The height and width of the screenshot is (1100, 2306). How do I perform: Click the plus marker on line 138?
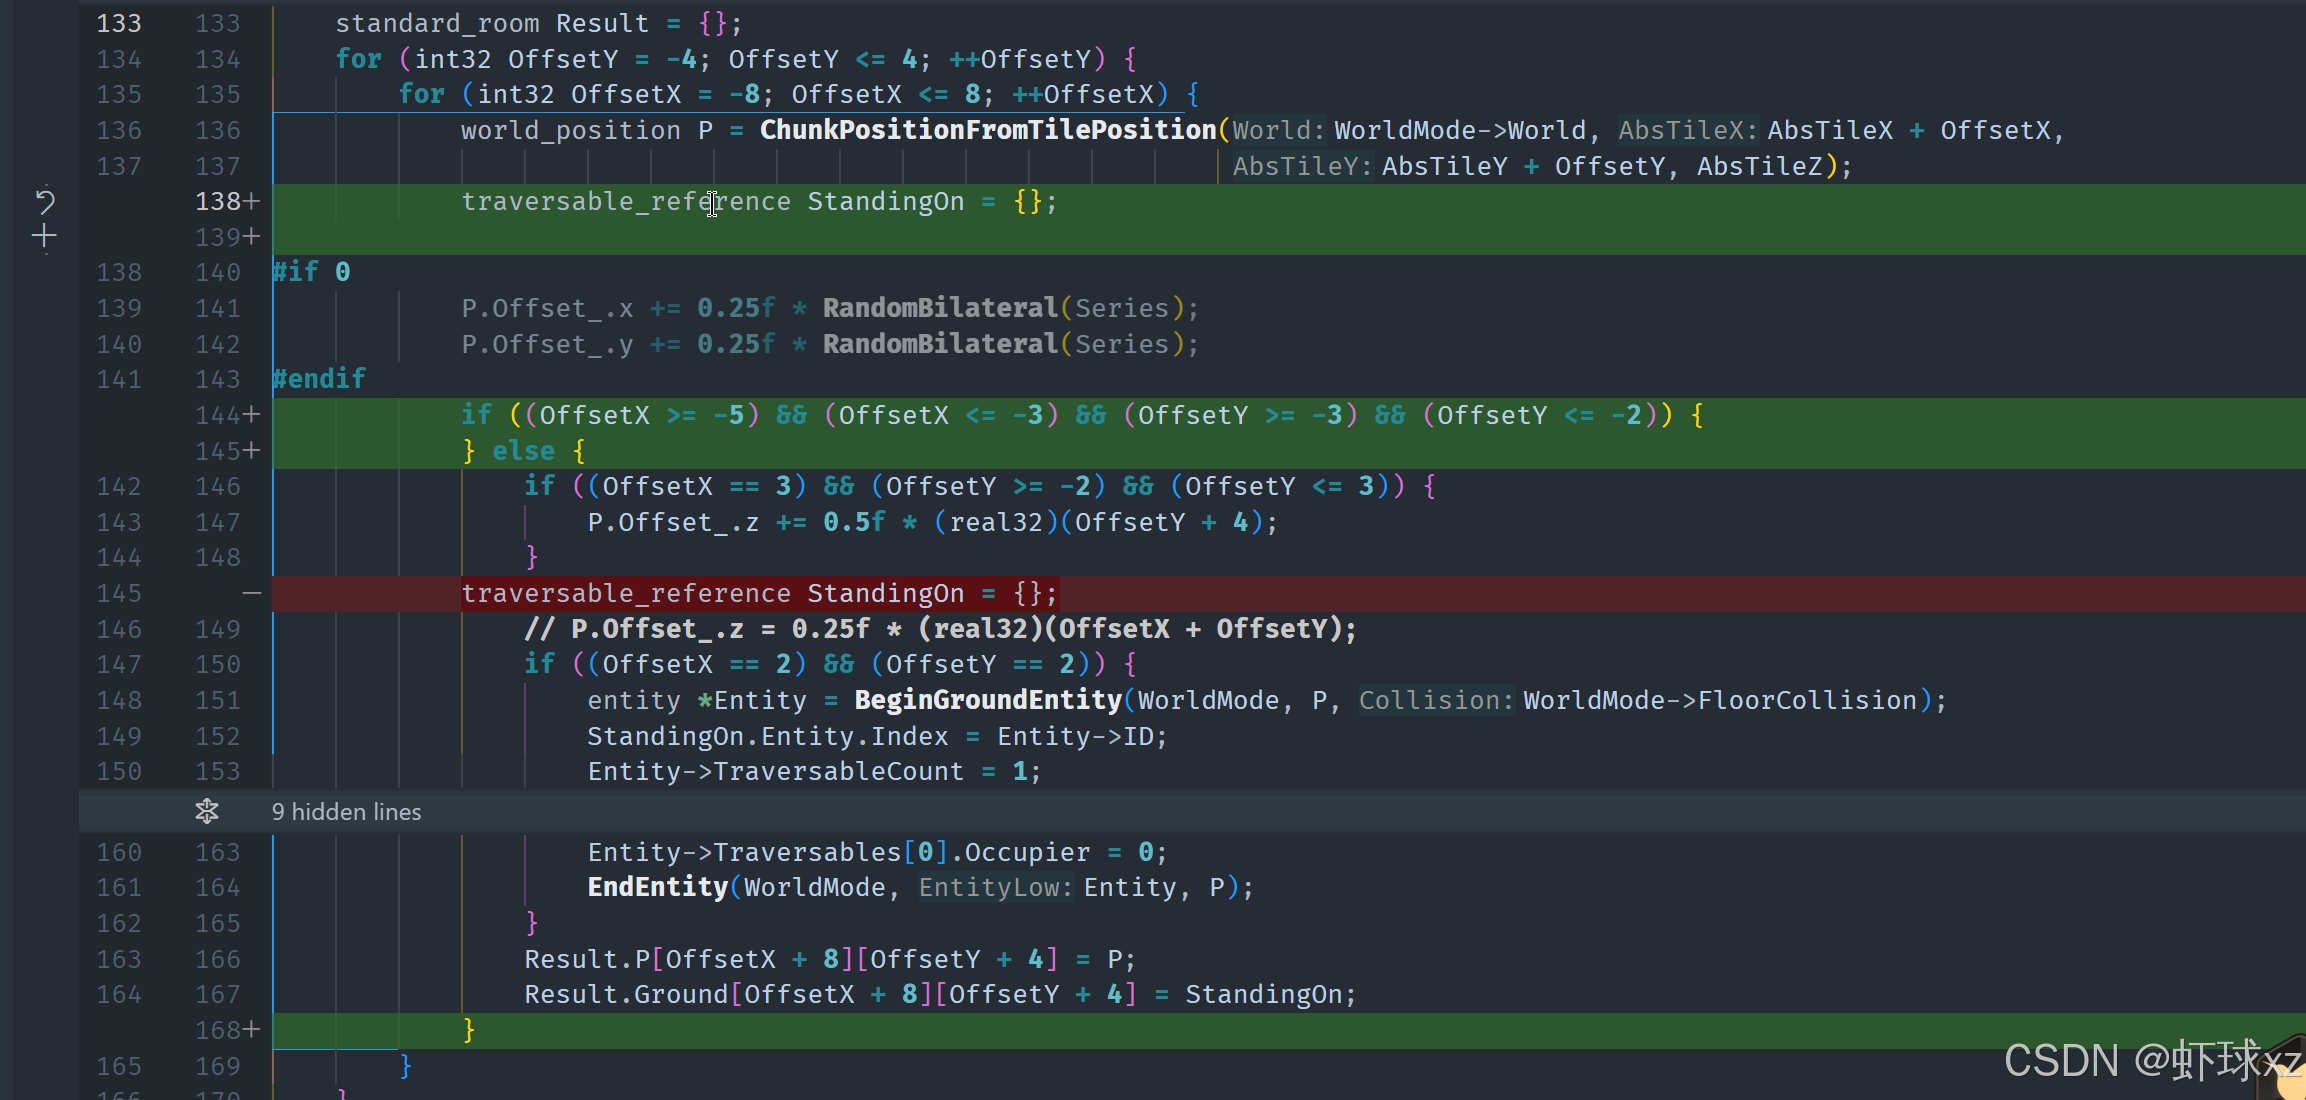252,202
